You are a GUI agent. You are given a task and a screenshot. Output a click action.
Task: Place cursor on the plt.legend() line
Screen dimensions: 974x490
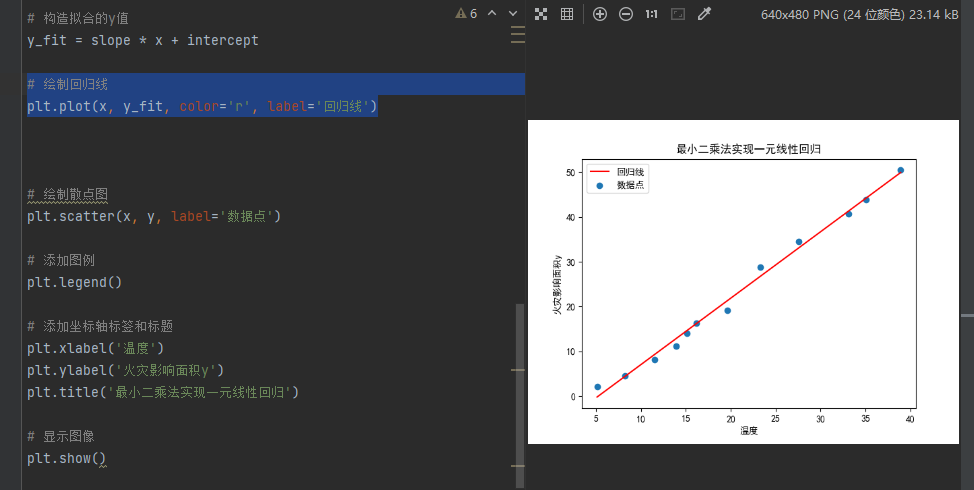74,282
